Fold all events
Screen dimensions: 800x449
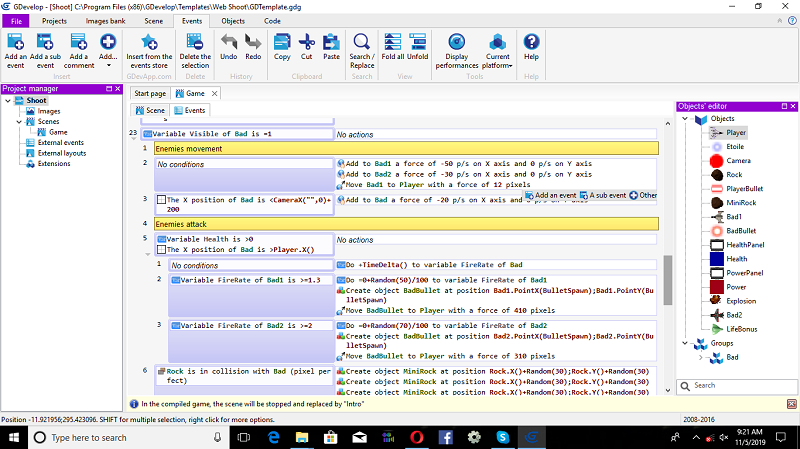pyautogui.click(x=391, y=42)
